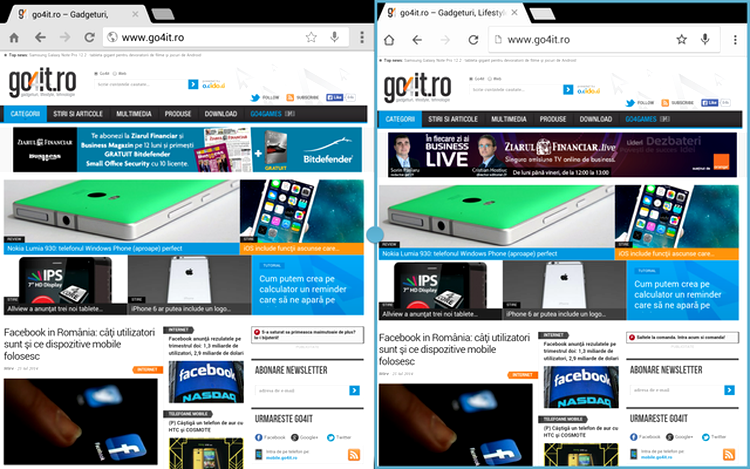Open PRODUSE menu in left window
Viewport: 750px width, 469px height.
click(x=178, y=114)
